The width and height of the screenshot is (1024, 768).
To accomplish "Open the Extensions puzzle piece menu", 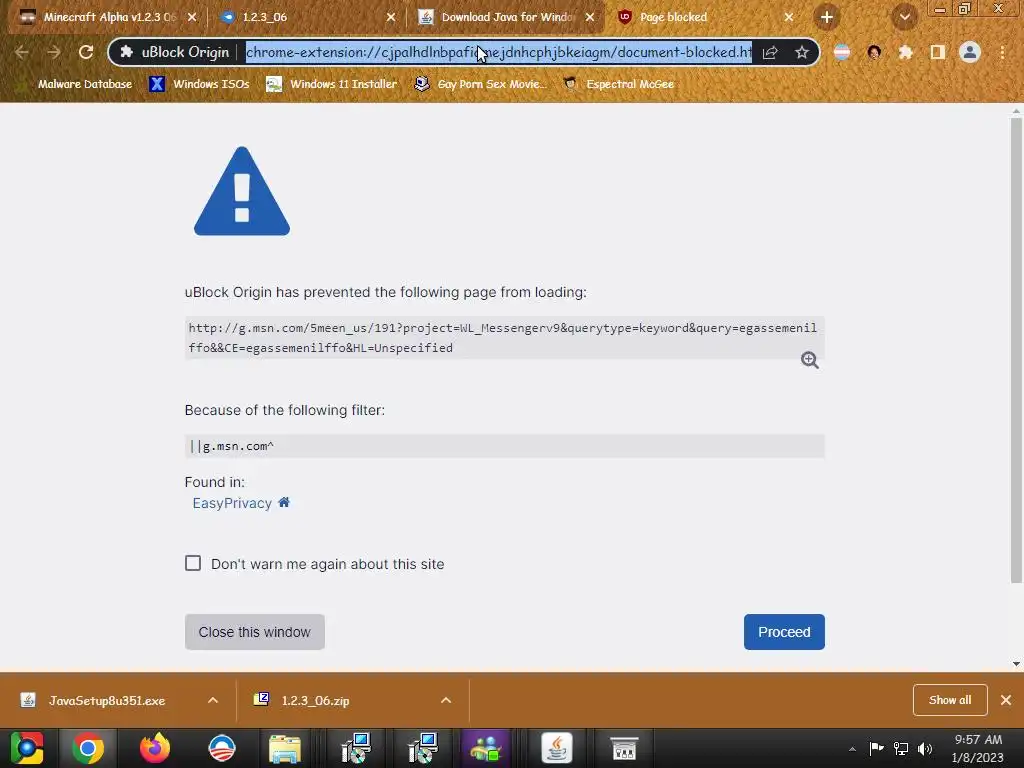I will 906,52.
